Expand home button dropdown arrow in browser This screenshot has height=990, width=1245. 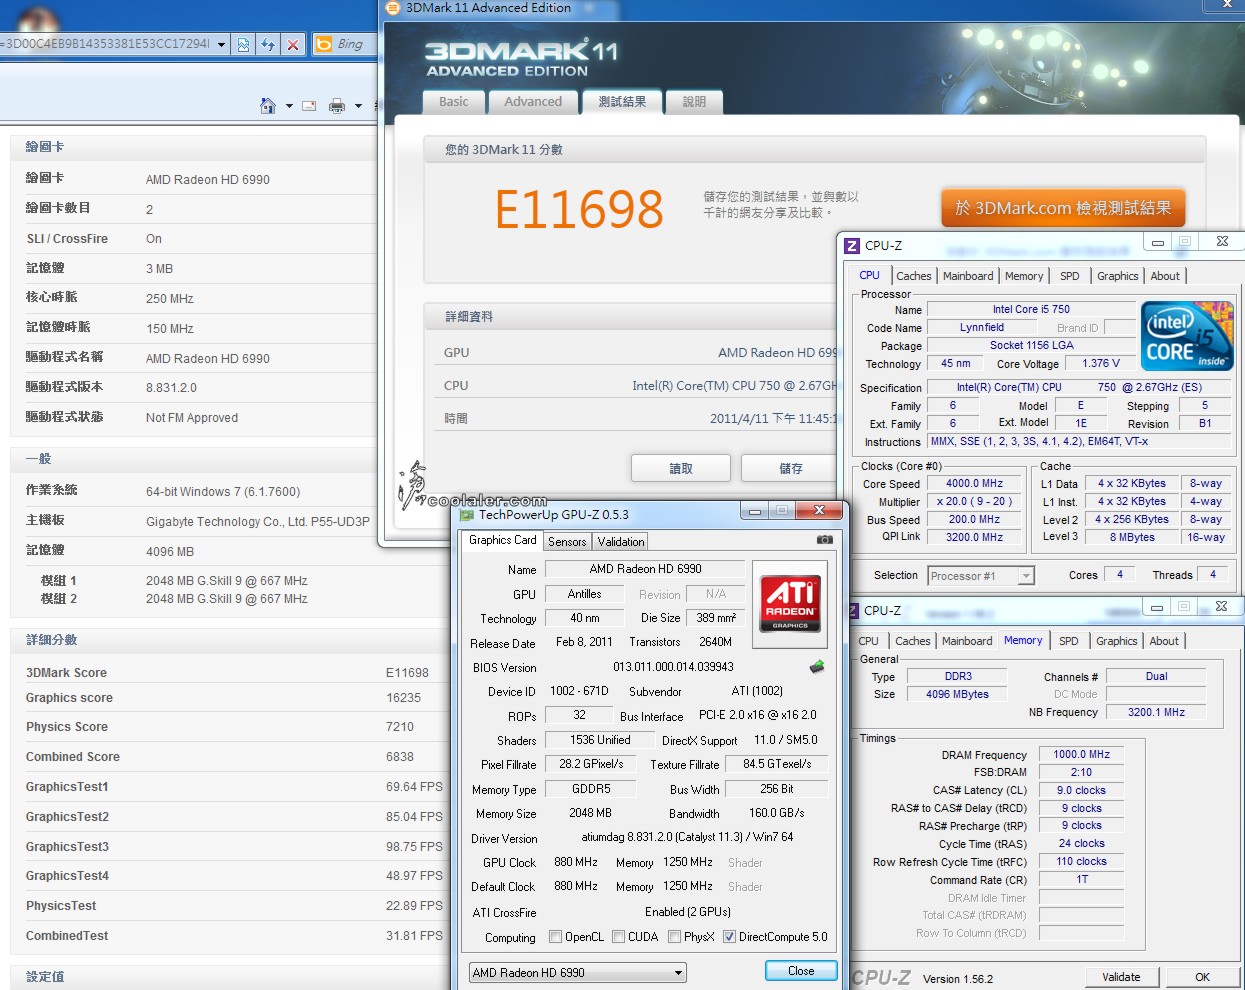click(289, 106)
